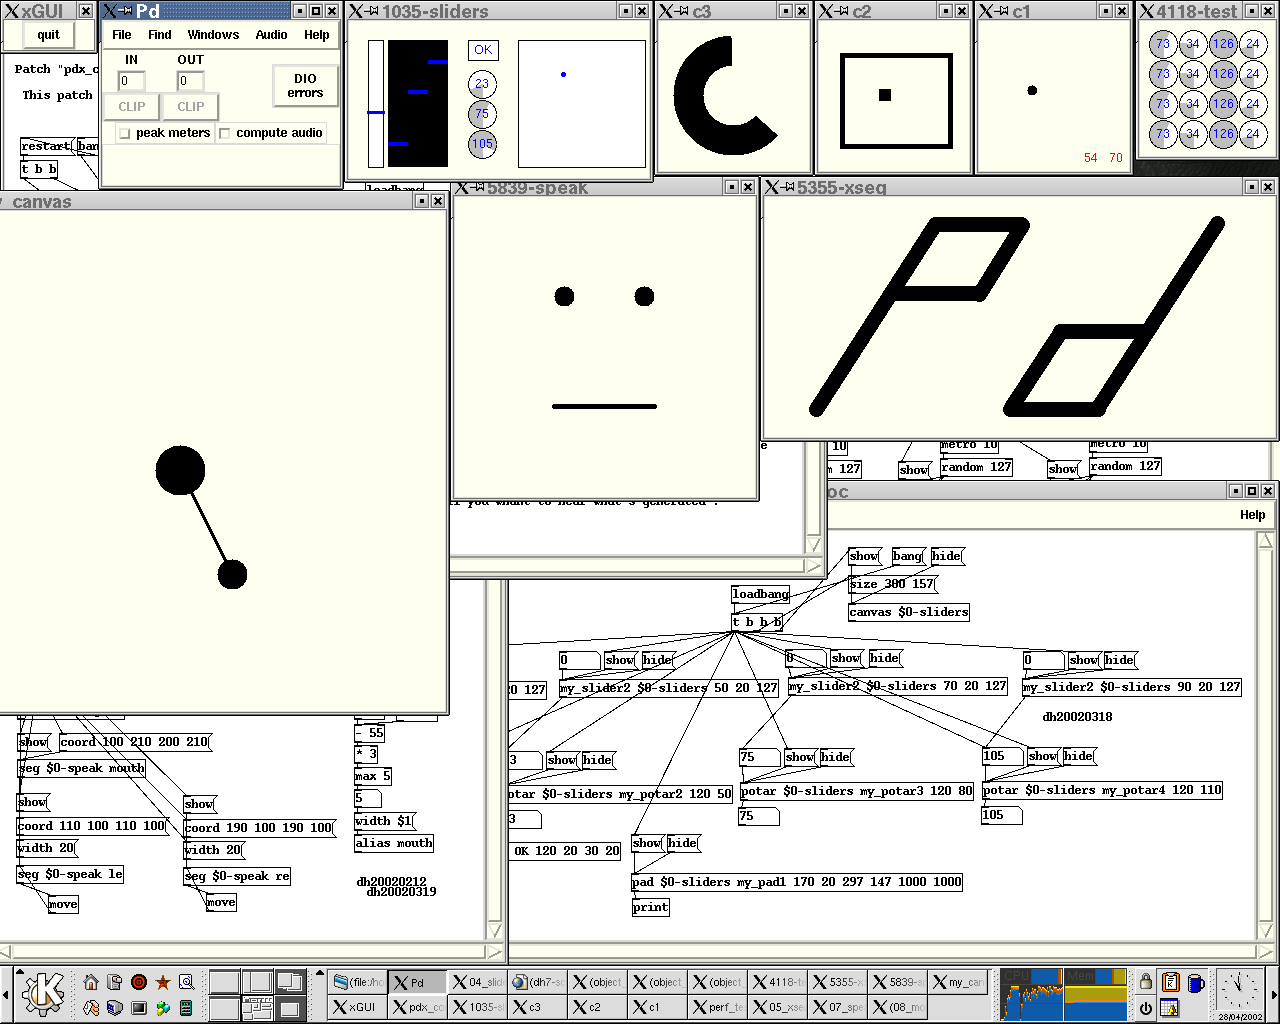Viewport: 1280px width, 1024px height.
Task: Click the blue coffee mug tray icon
Action: [1195, 982]
